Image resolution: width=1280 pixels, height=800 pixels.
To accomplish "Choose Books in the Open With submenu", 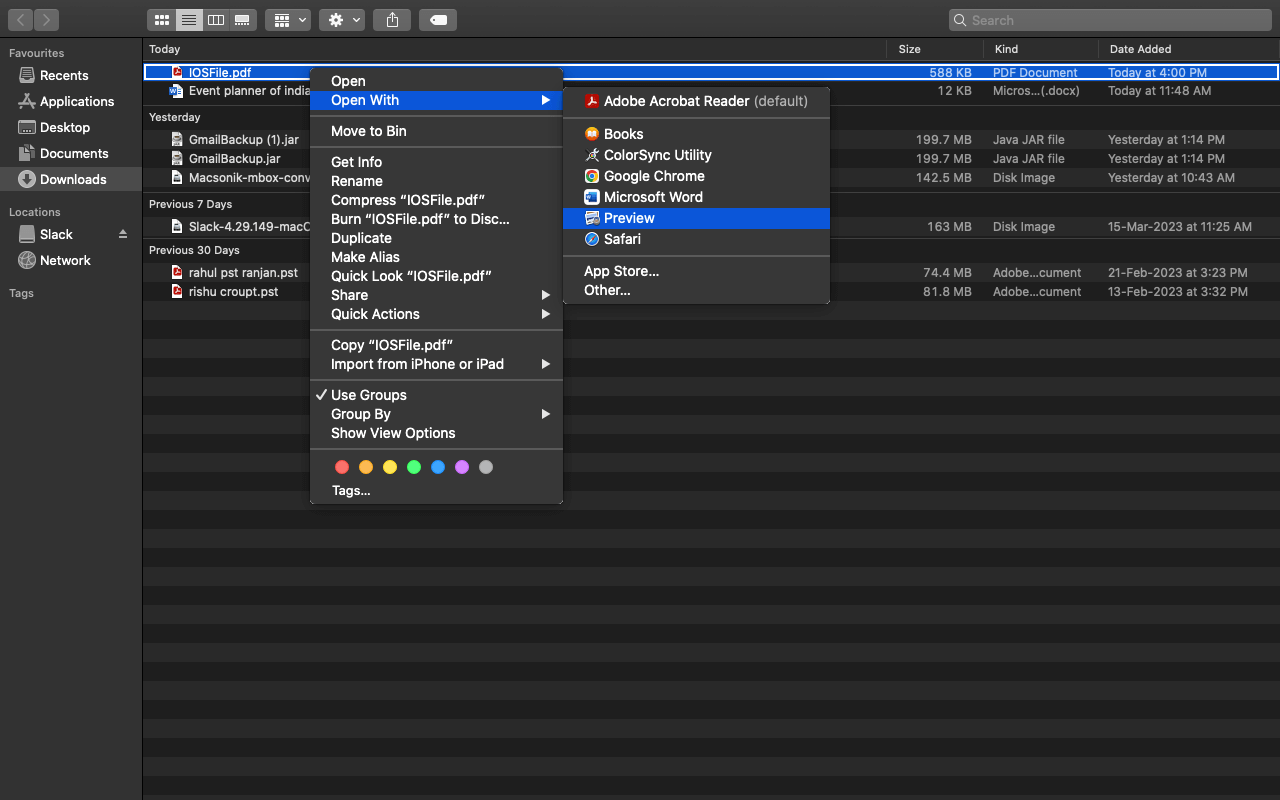I will coord(696,134).
